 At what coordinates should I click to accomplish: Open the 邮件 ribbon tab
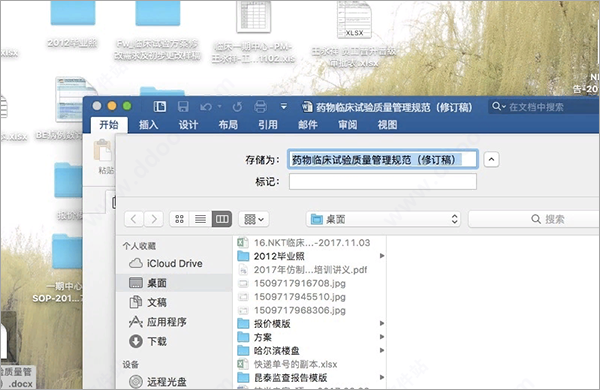click(x=308, y=125)
